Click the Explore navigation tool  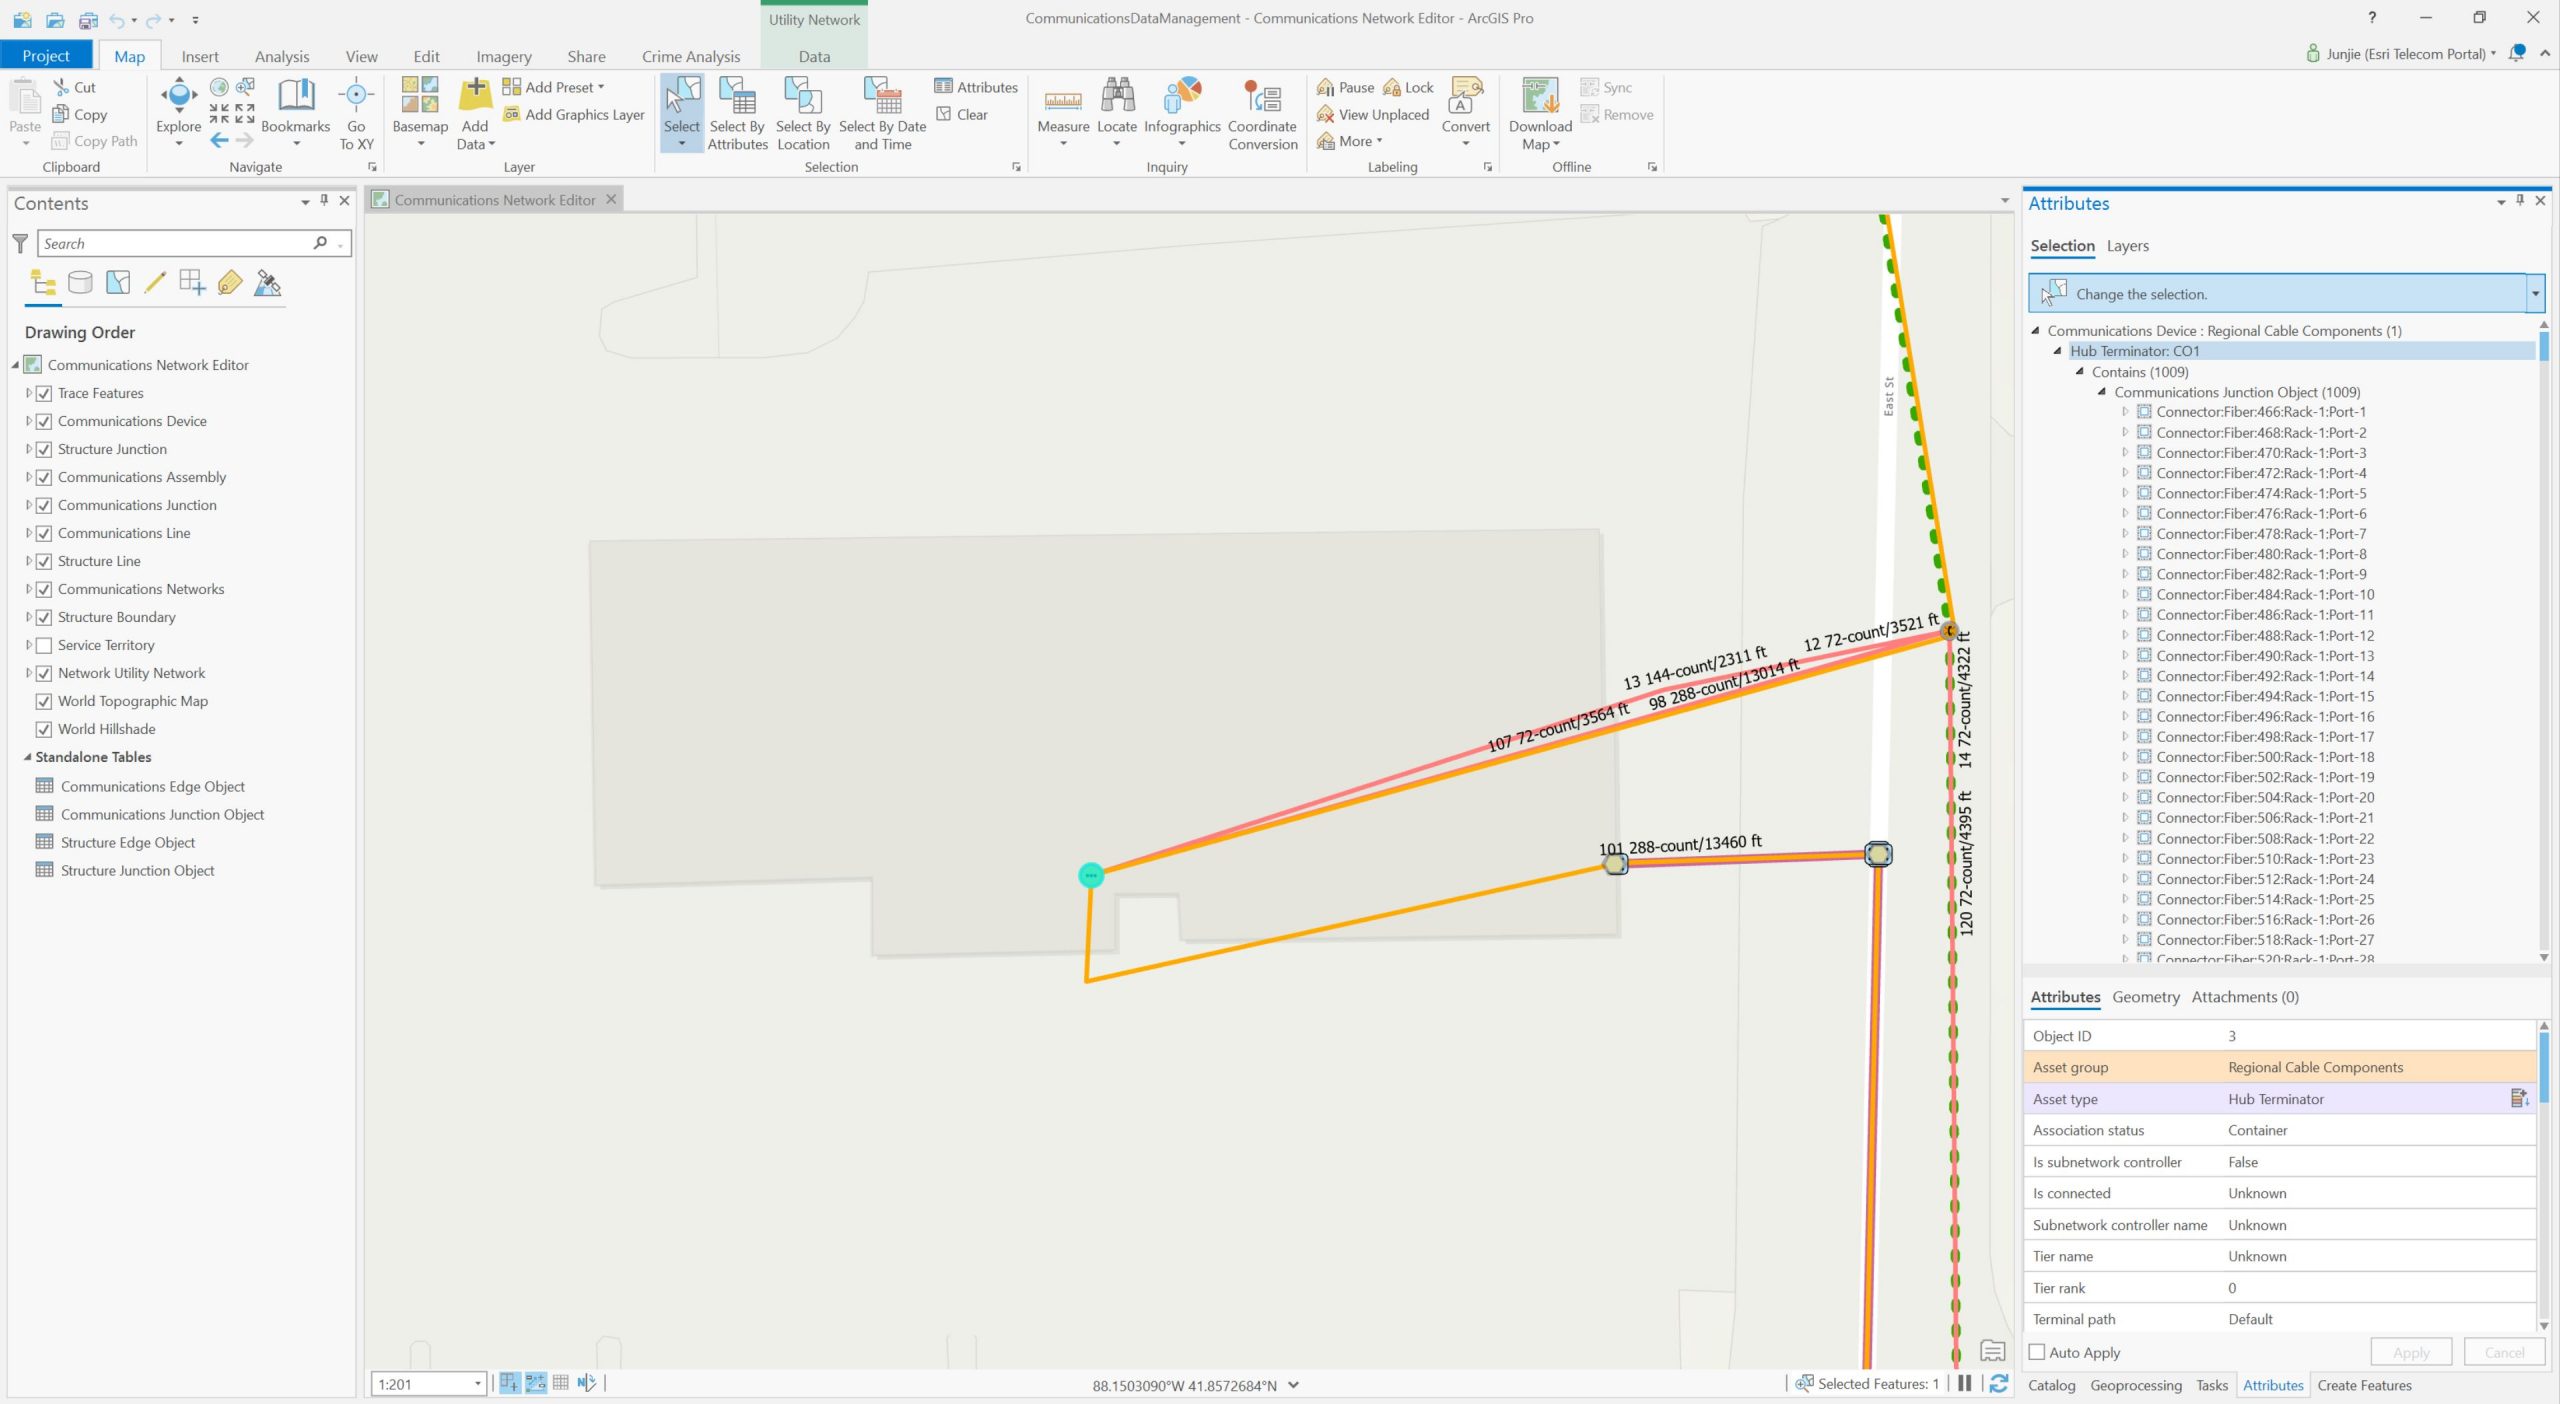coord(178,97)
